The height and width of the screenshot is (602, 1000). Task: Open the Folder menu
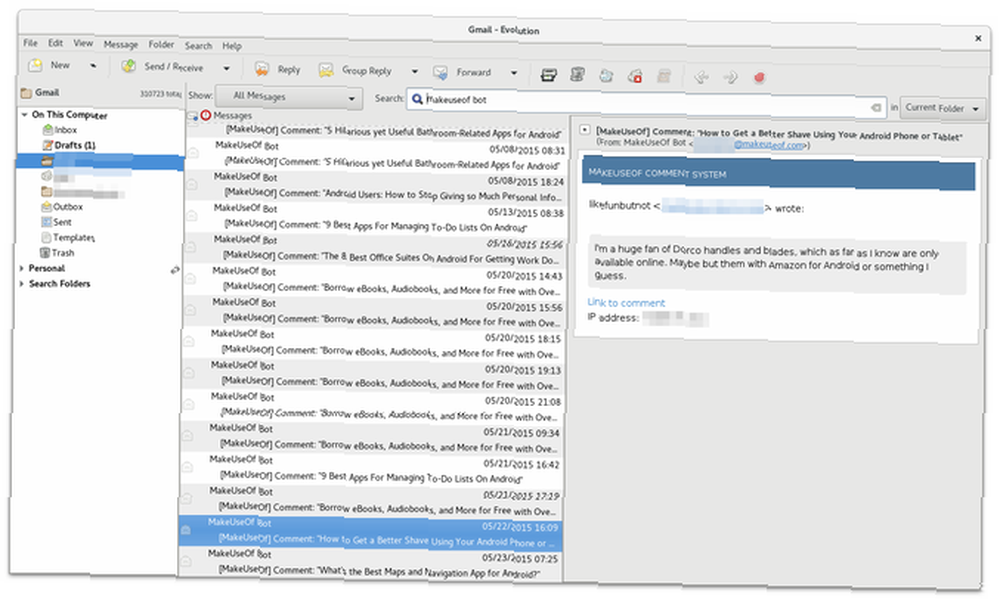tap(161, 45)
